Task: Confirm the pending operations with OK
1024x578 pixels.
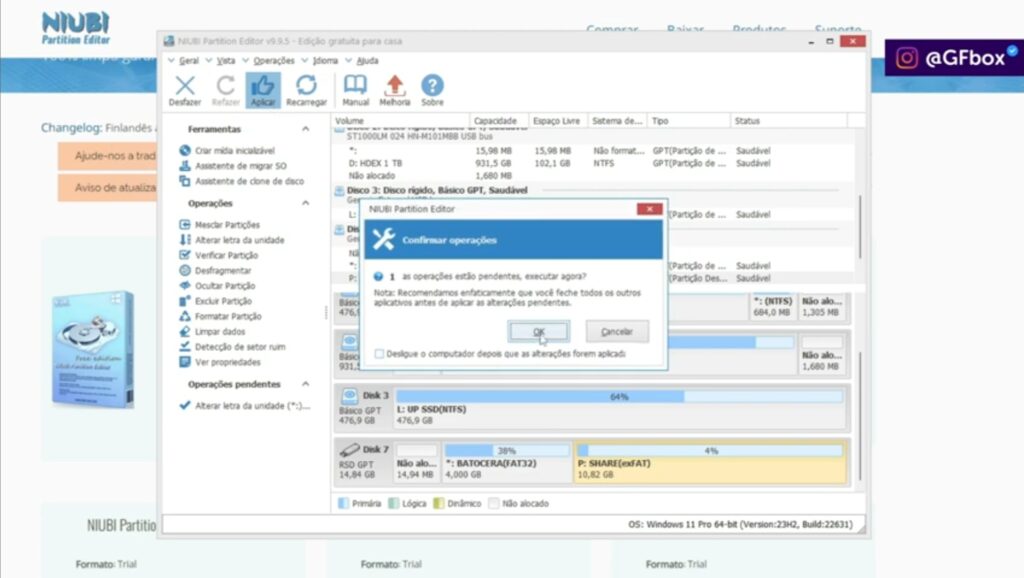Action: [x=538, y=332]
